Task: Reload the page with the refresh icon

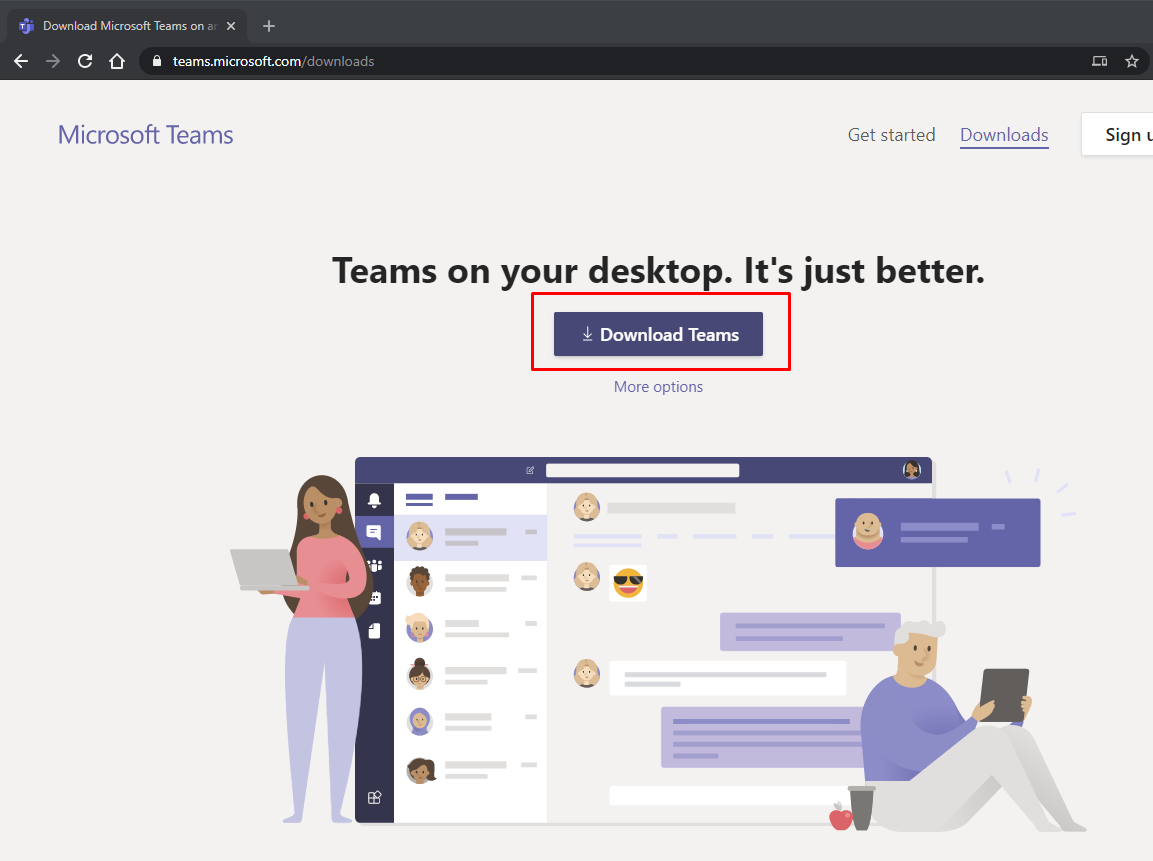Action: [x=85, y=61]
